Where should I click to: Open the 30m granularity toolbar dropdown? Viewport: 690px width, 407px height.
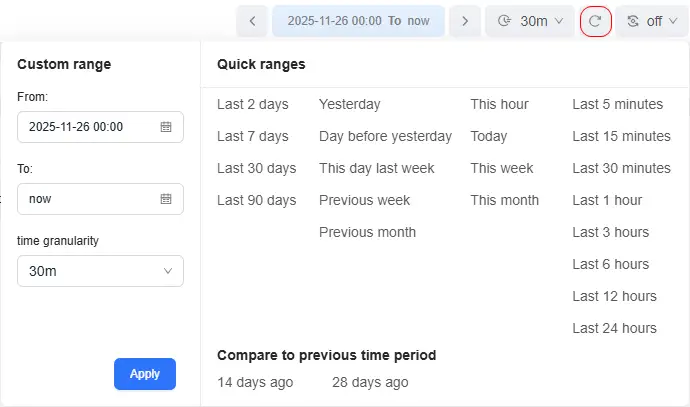click(529, 20)
